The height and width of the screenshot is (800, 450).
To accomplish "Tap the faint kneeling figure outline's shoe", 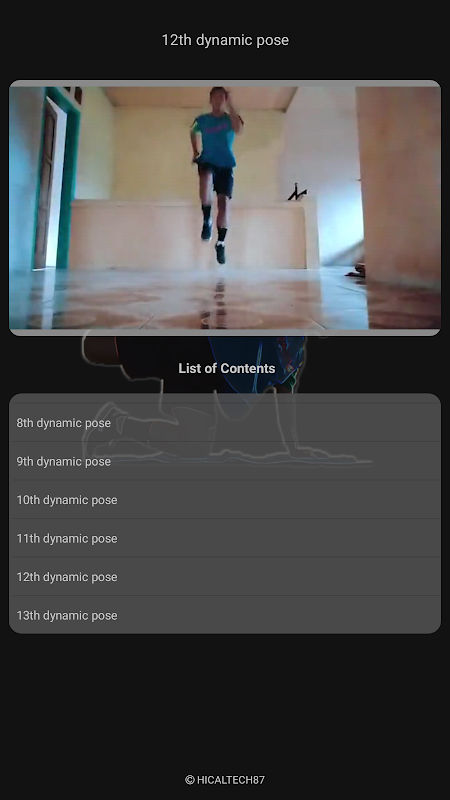I will click(x=105, y=429).
